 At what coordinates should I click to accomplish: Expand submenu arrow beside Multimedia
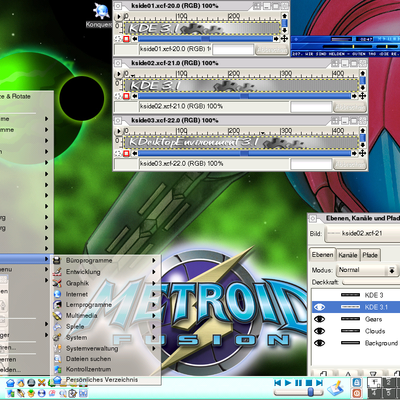(154, 315)
